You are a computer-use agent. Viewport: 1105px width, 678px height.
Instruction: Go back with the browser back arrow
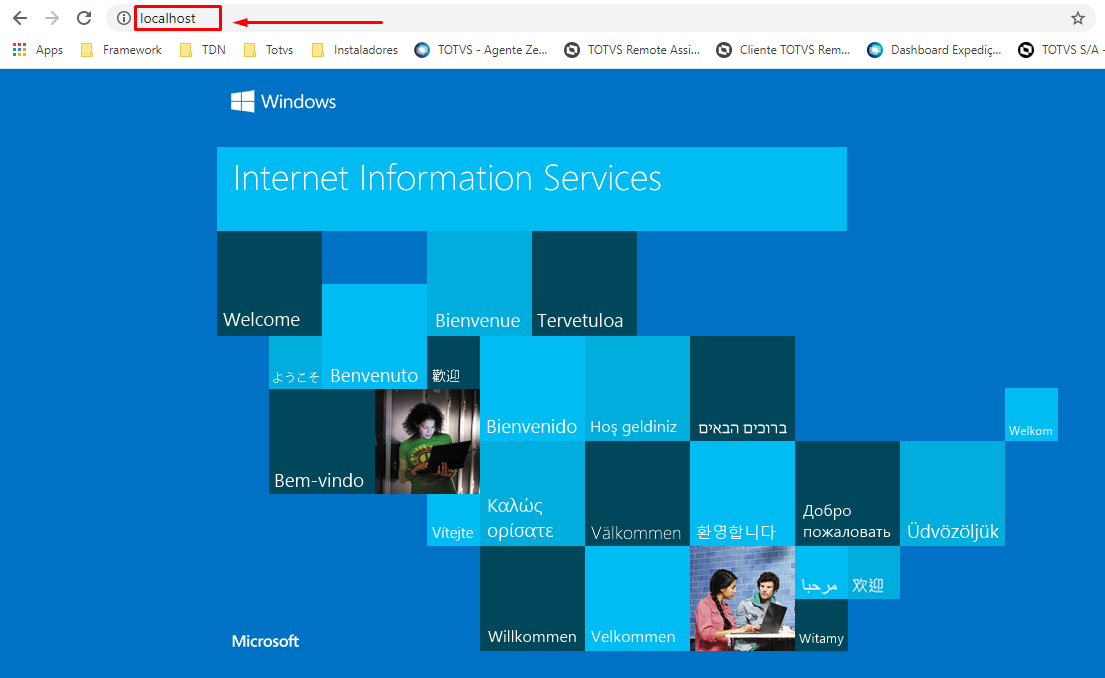coord(20,18)
